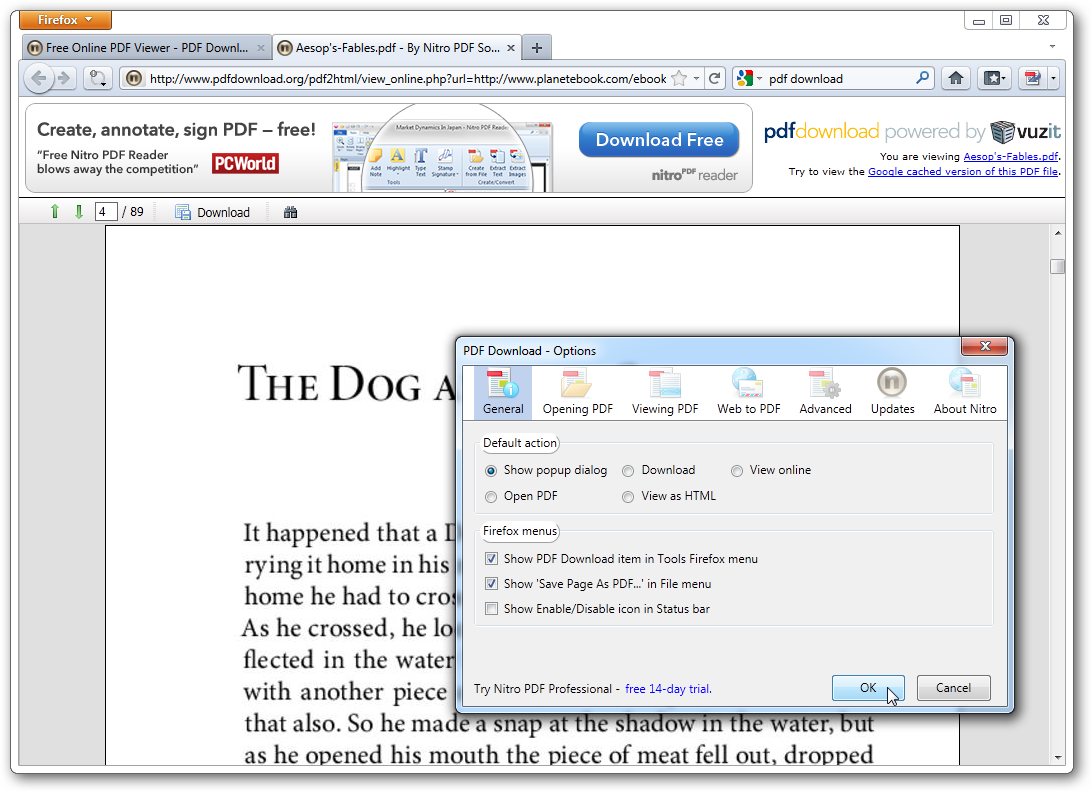Open the About Nitro icon

964,391
